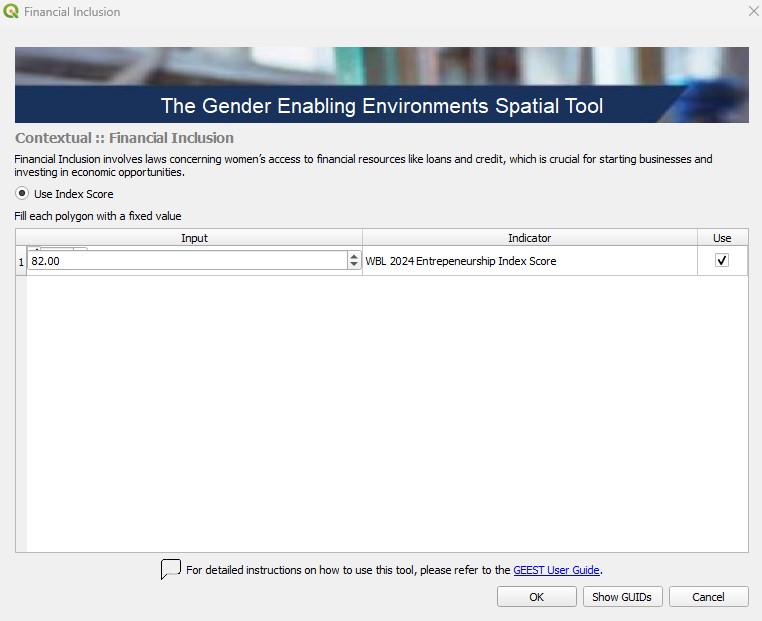Image resolution: width=762 pixels, height=621 pixels.
Task: Click the Fill each polygon with a fixed value label
Action: pyautogui.click(x=98, y=216)
